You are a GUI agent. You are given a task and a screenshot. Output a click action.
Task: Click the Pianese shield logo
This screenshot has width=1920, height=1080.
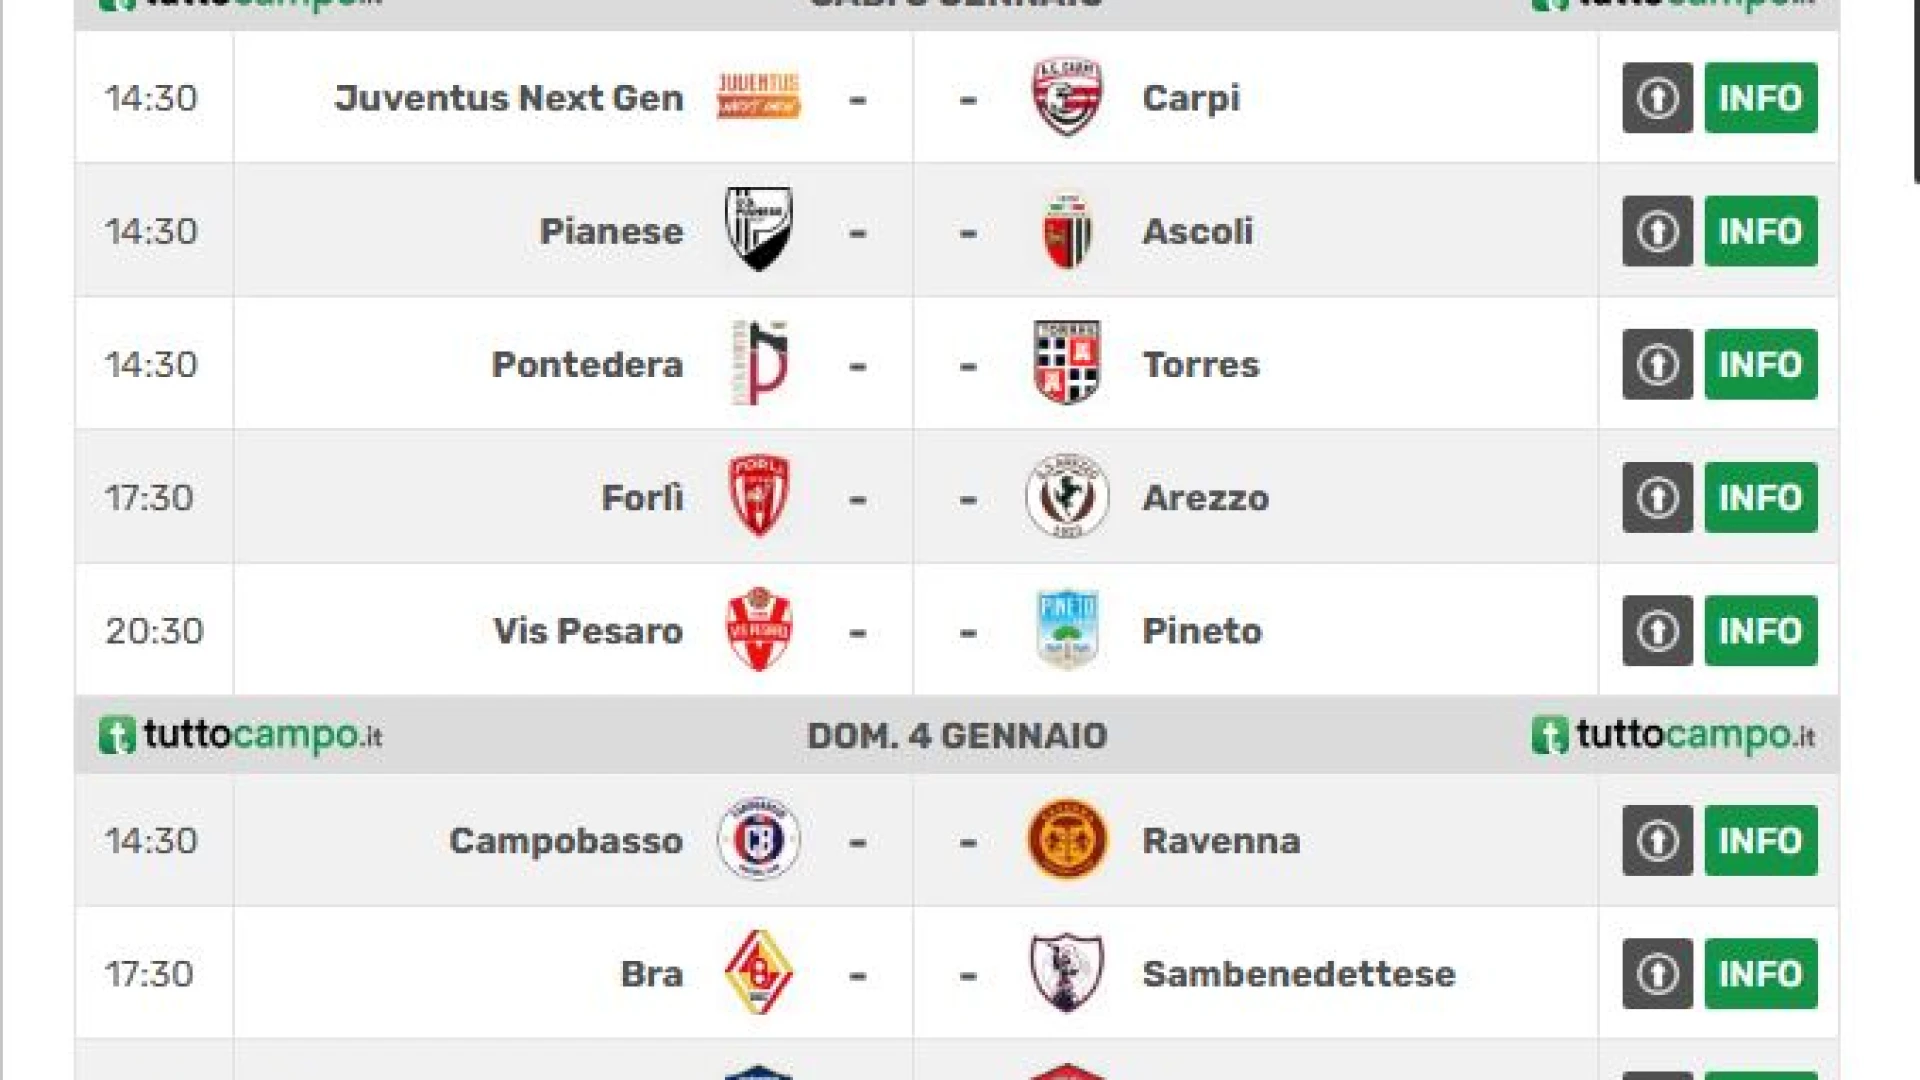coord(758,230)
